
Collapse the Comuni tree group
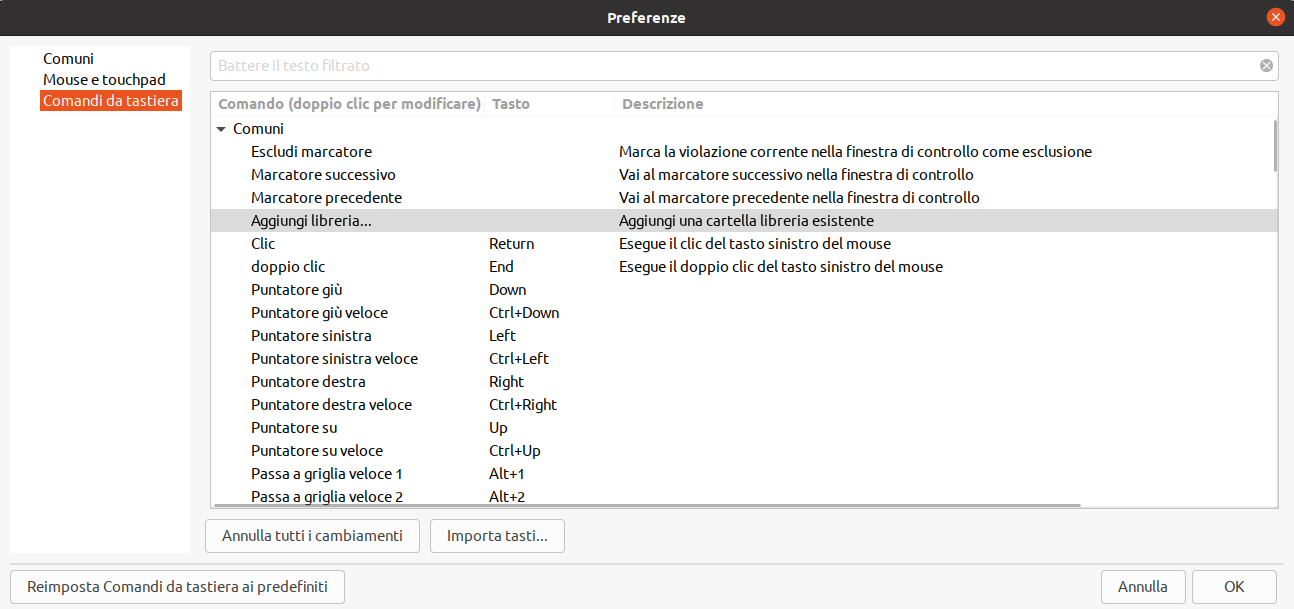(x=221, y=129)
